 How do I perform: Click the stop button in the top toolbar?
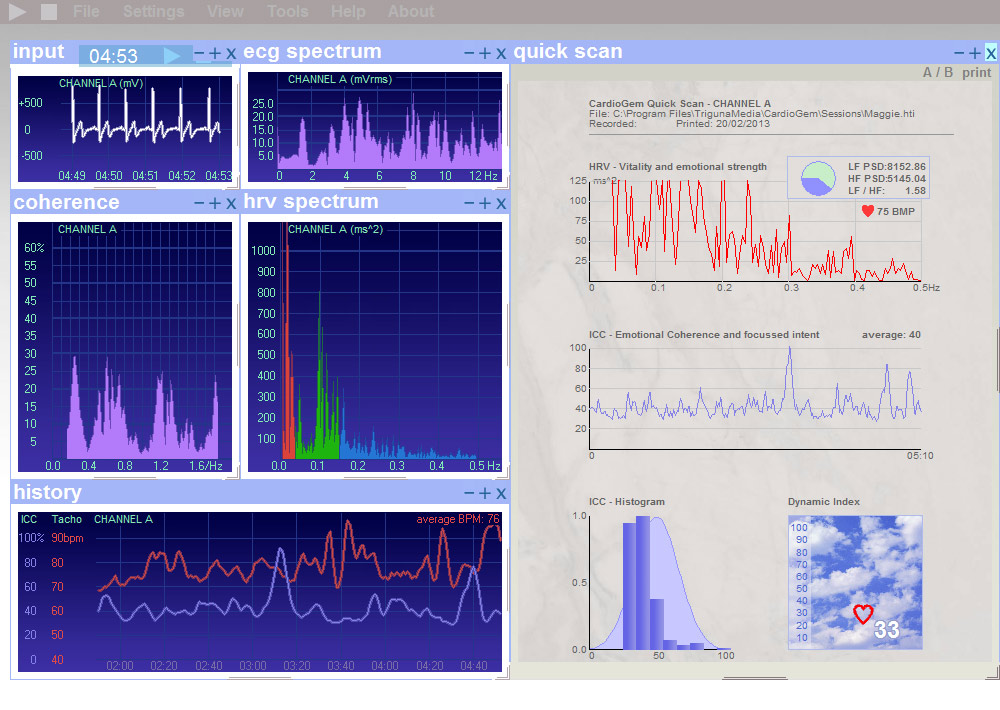coord(49,11)
